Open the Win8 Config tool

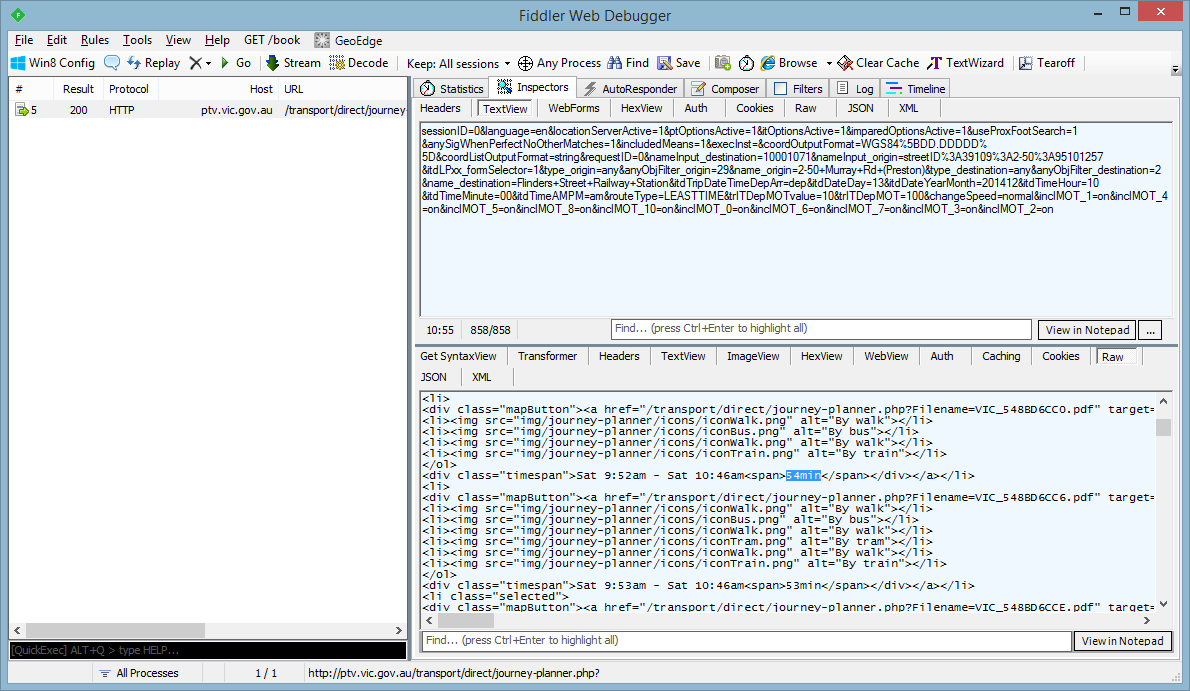point(52,63)
